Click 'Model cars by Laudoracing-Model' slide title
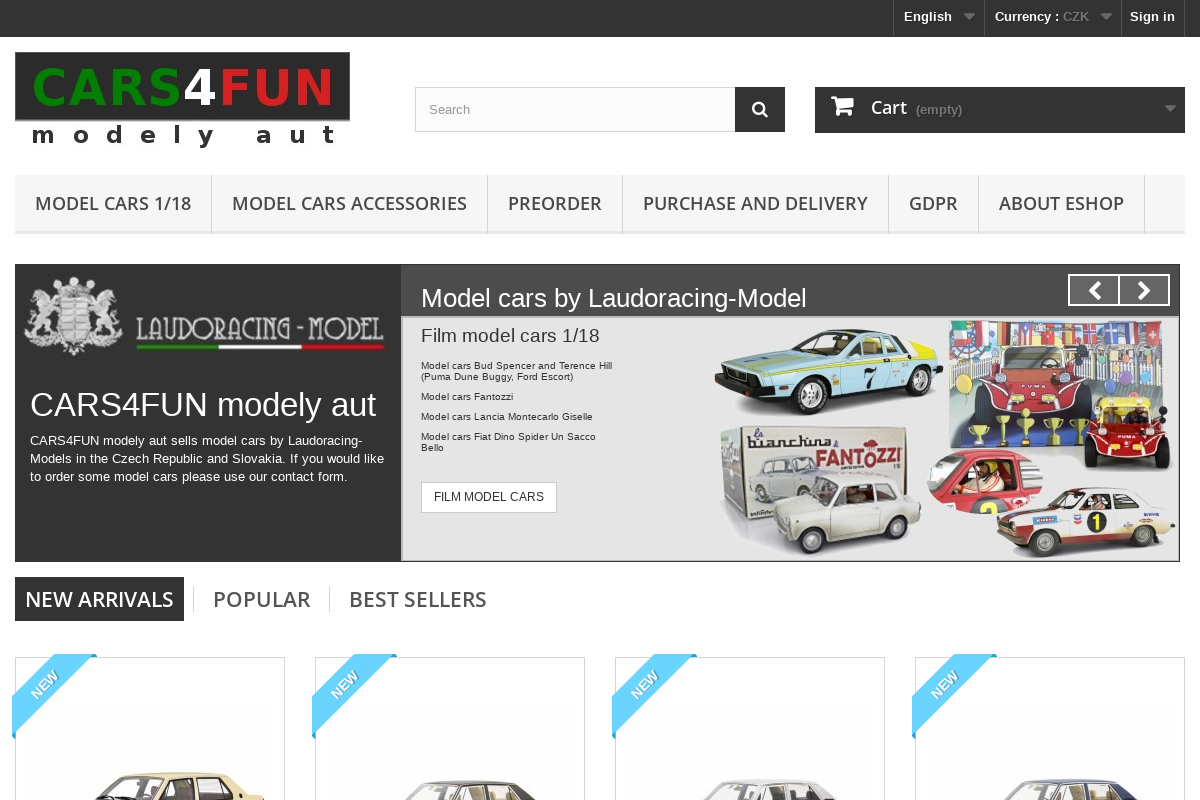This screenshot has width=1200, height=800. click(613, 298)
